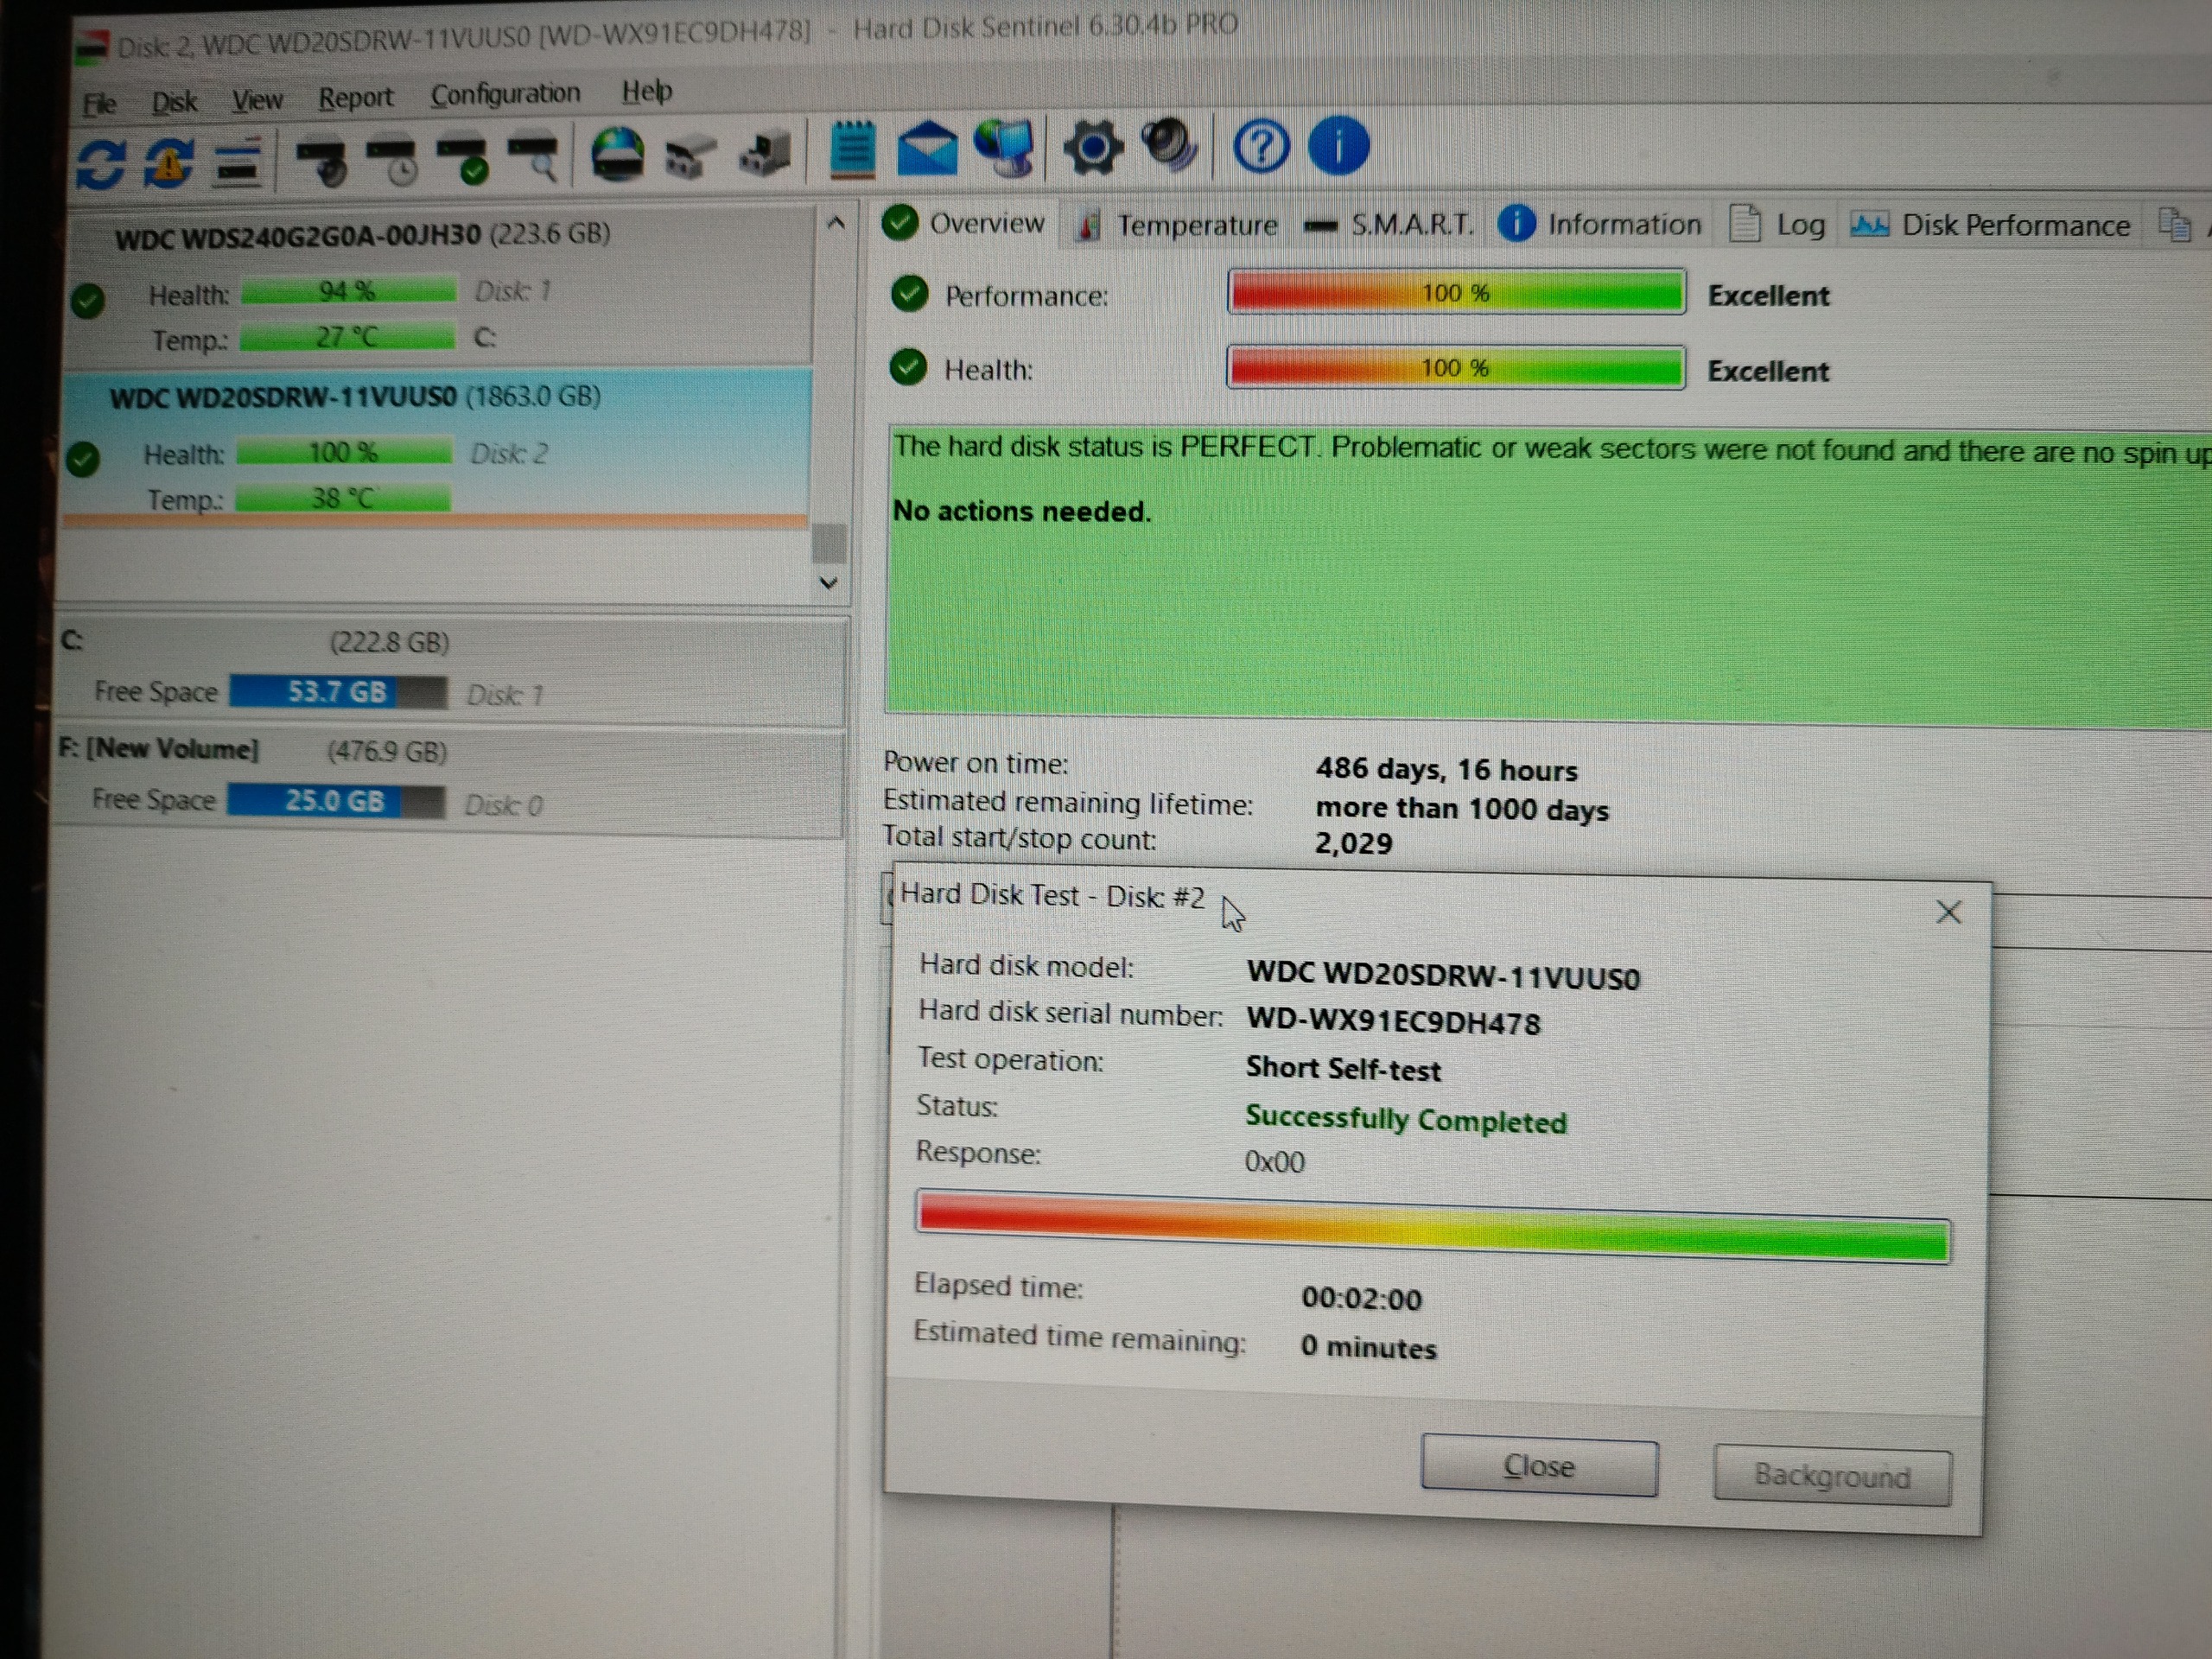Switch to the Information tab
The height and width of the screenshot is (1659, 2212).
coord(1600,225)
